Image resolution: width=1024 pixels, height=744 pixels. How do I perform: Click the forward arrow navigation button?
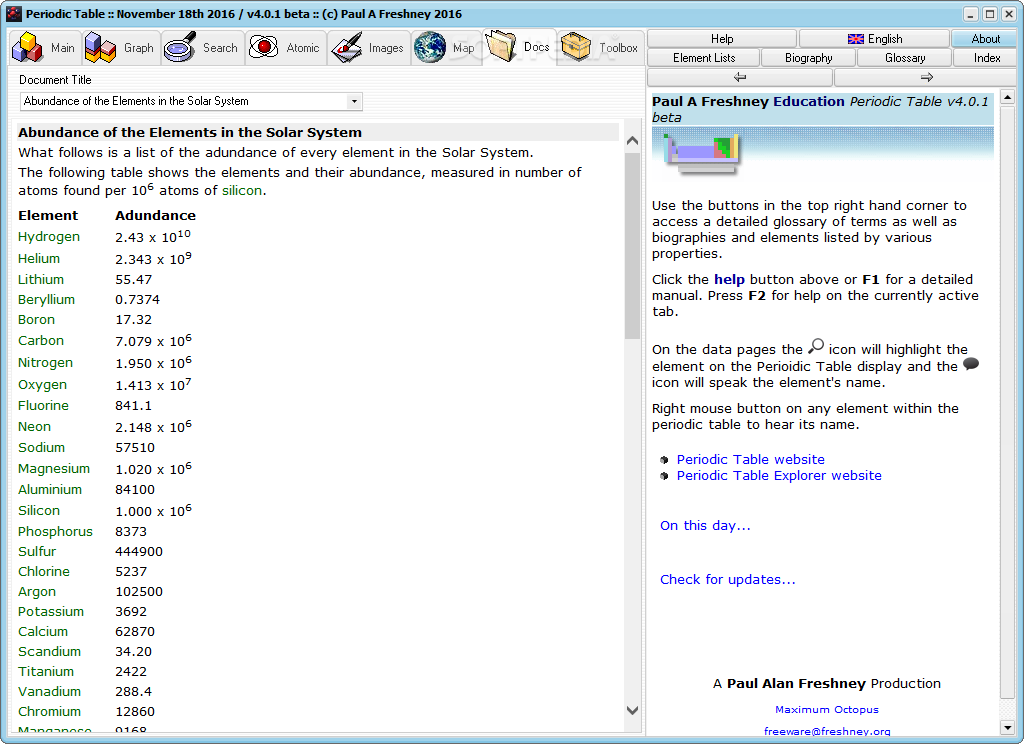(926, 77)
